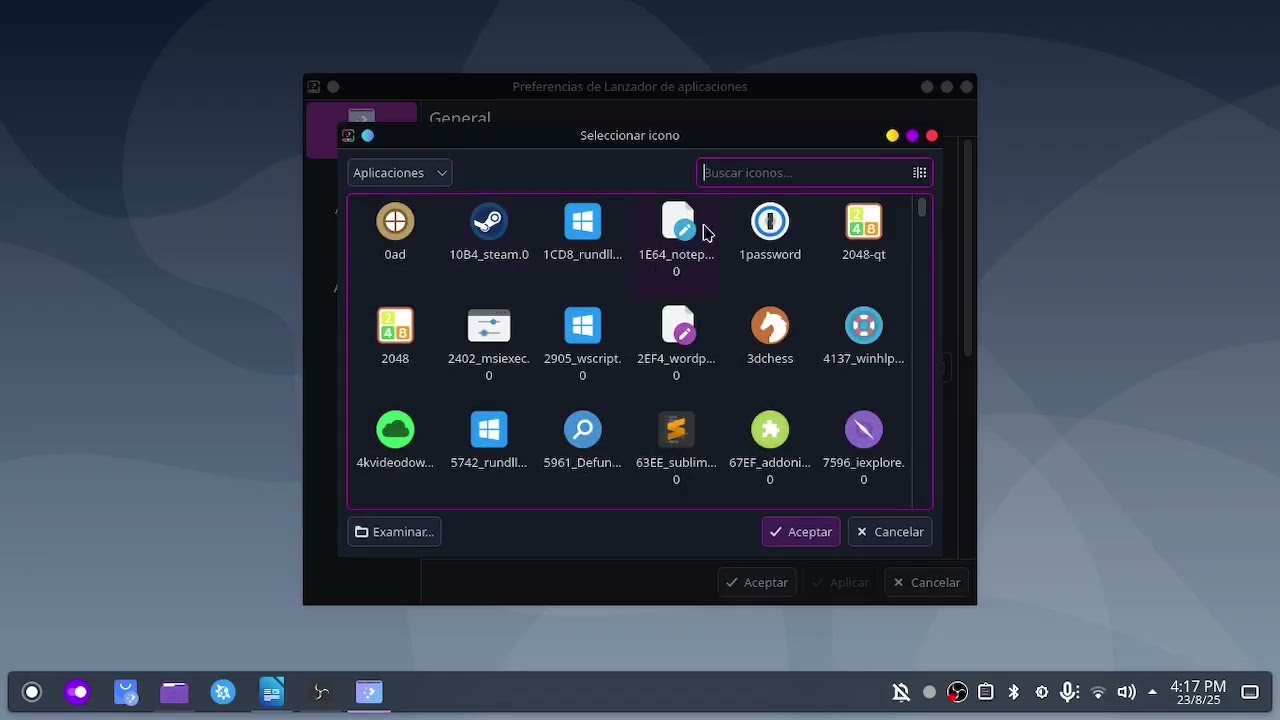The width and height of the screenshot is (1280, 720).
Task: Click the microphone tray icon
Action: tap(1069, 692)
